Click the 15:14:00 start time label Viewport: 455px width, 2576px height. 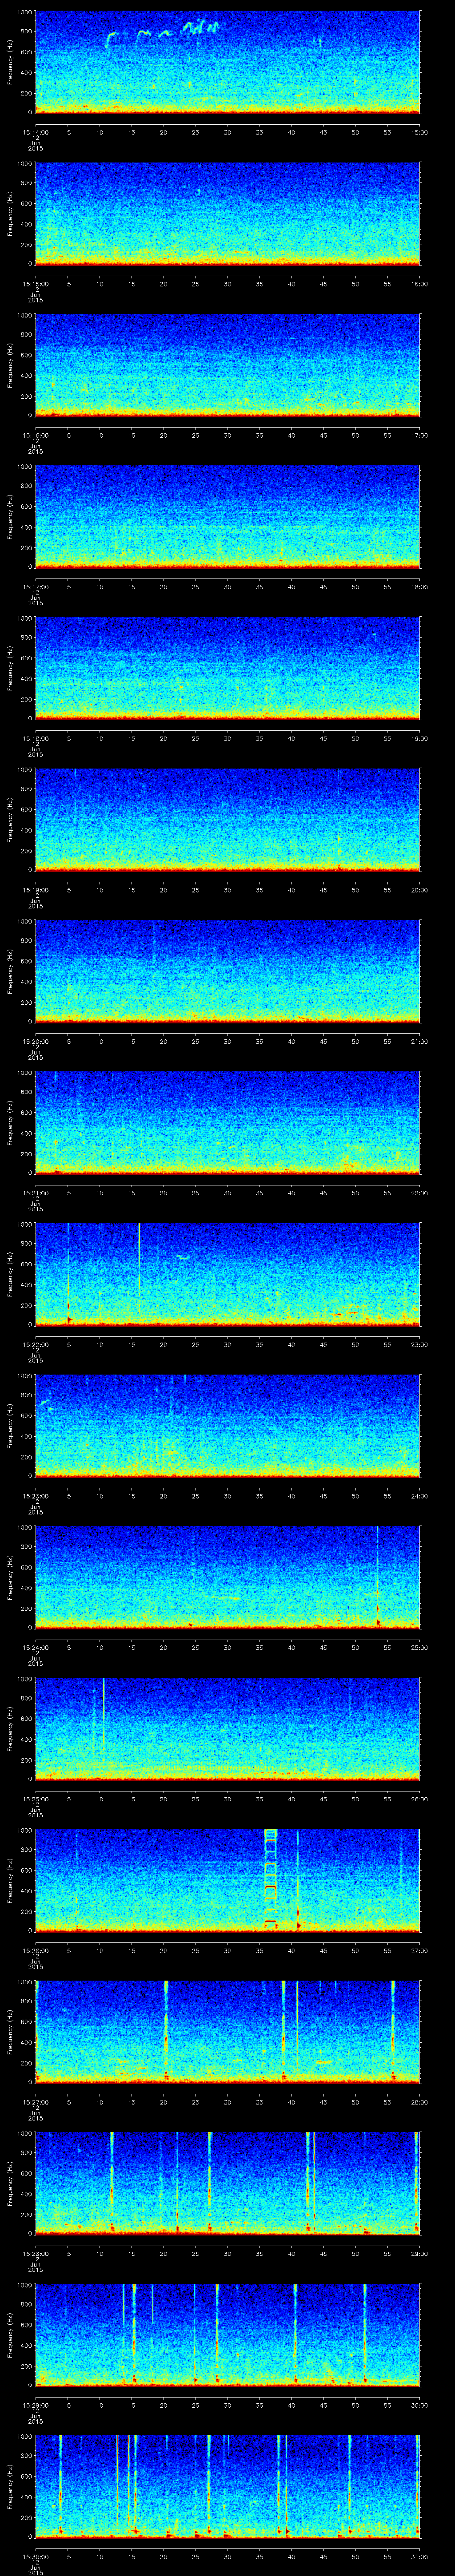pos(35,132)
